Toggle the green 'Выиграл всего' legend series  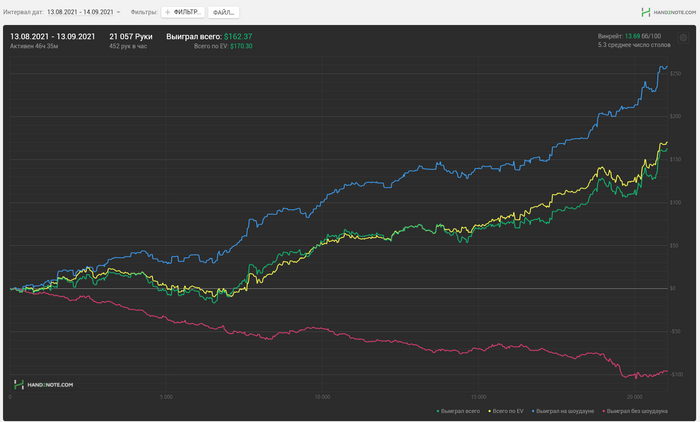click(x=458, y=411)
